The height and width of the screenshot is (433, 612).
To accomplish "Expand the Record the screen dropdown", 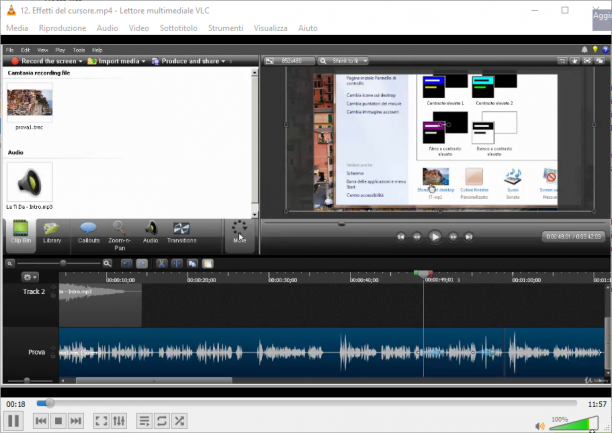I will (x=47, y=61).
